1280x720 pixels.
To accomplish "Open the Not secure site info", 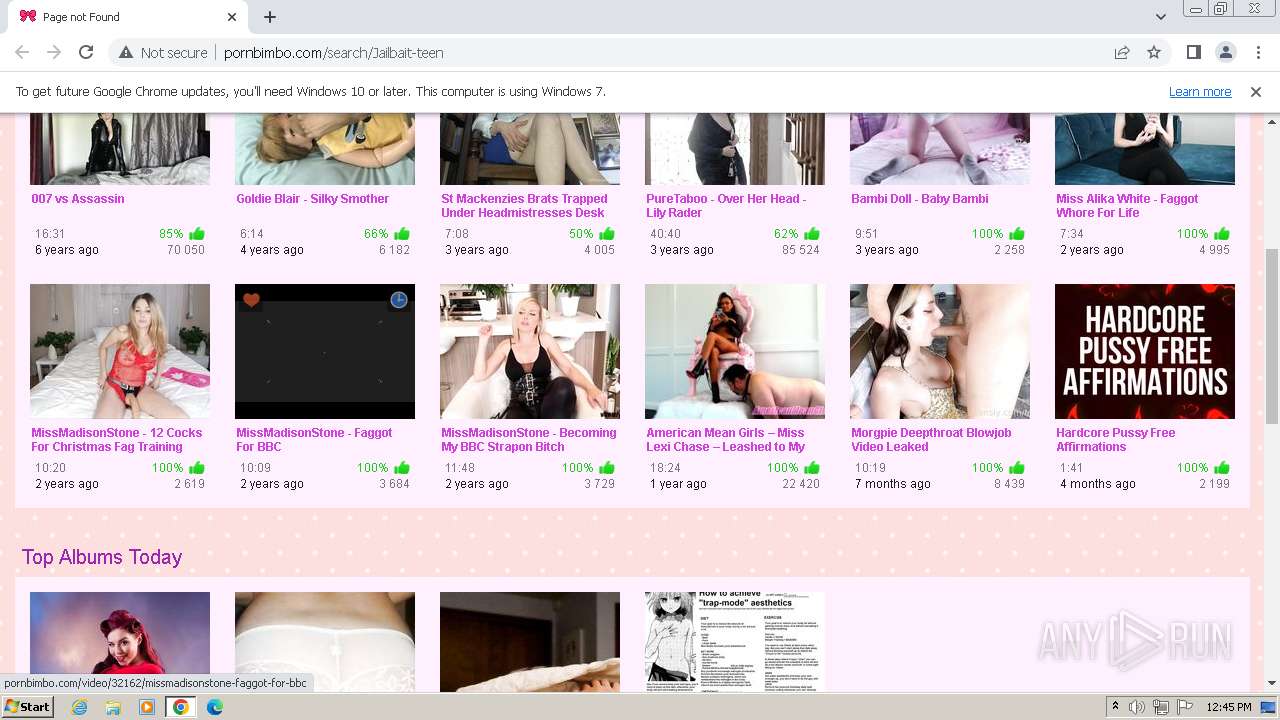I will [163, 53].
